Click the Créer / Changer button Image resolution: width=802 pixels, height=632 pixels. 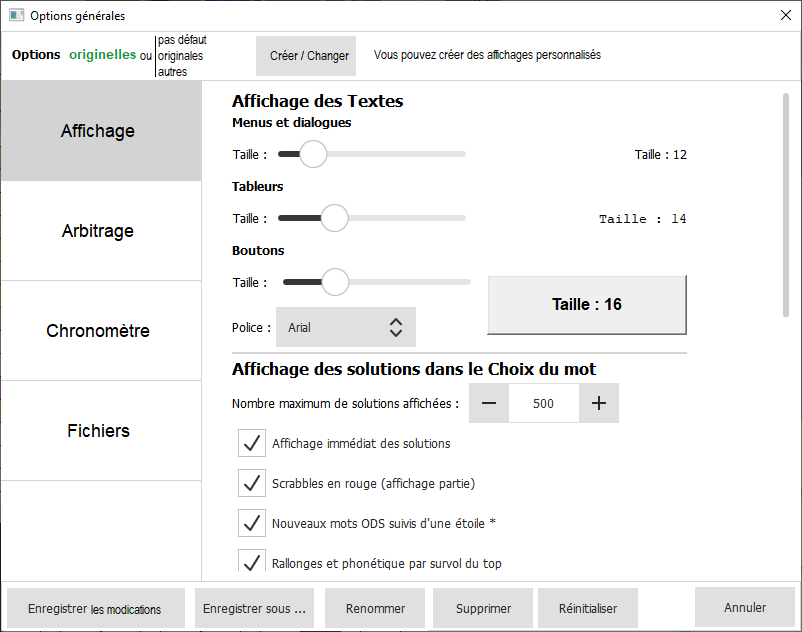coord(306,56)
